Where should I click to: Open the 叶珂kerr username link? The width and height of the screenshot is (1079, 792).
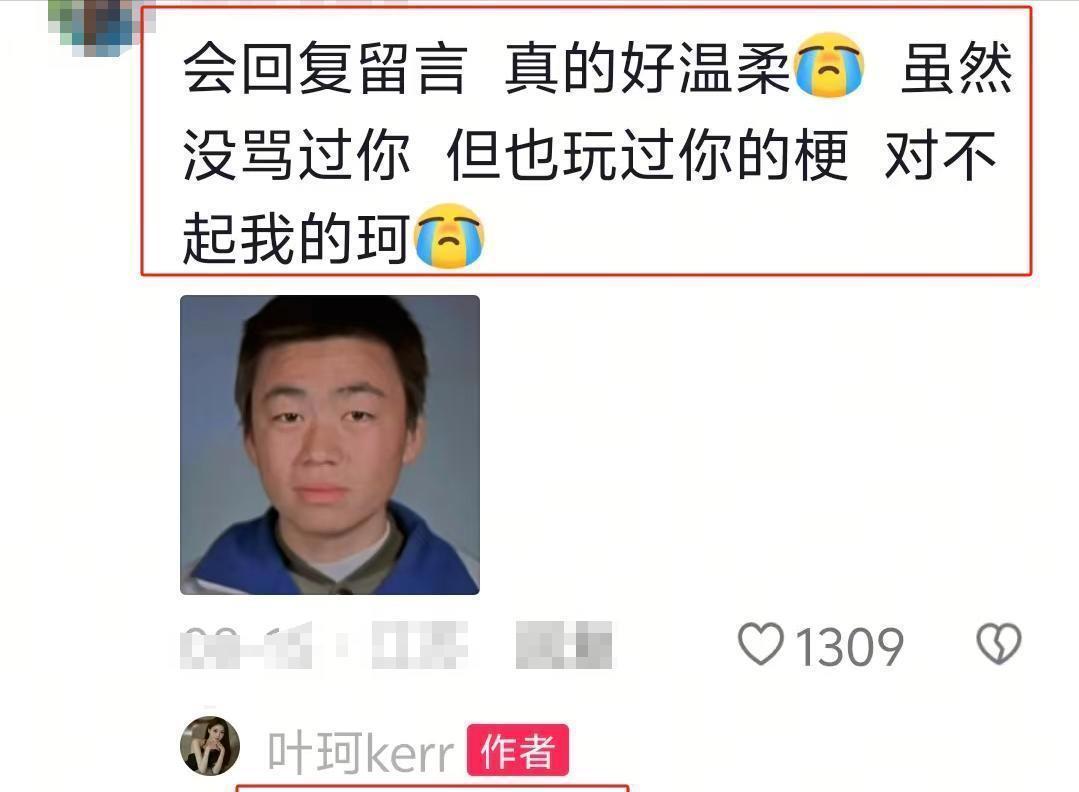[x=361, y=752]
